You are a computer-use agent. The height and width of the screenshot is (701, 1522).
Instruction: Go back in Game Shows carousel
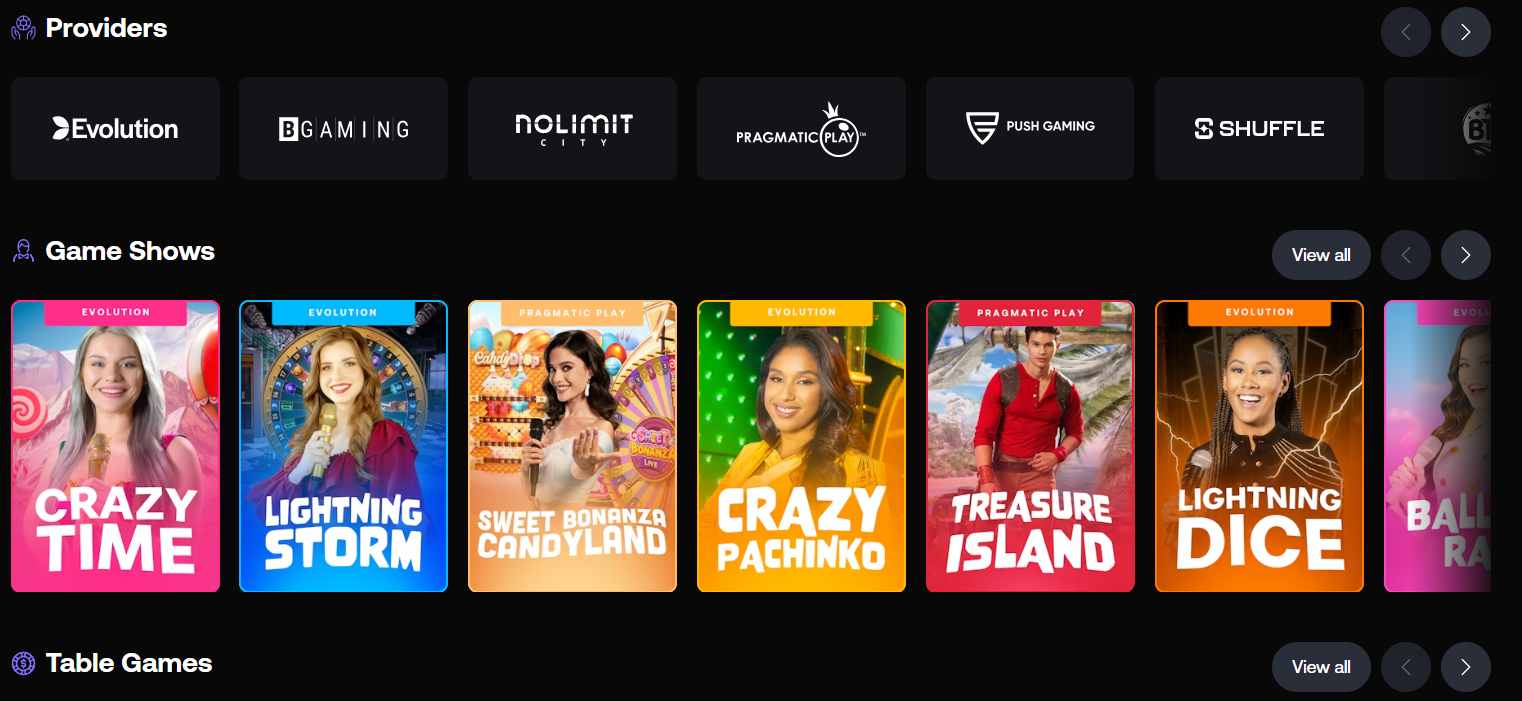tap(1406, 255)
